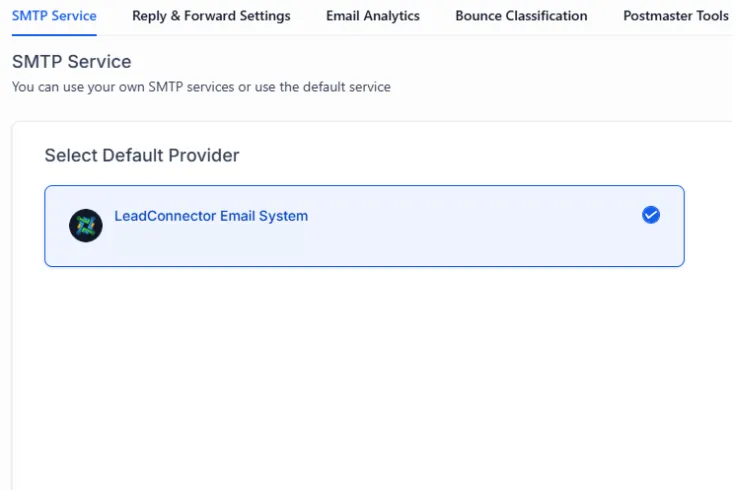Click the SMTP Service page heading
736x490 pixels.
coord(72,63)
